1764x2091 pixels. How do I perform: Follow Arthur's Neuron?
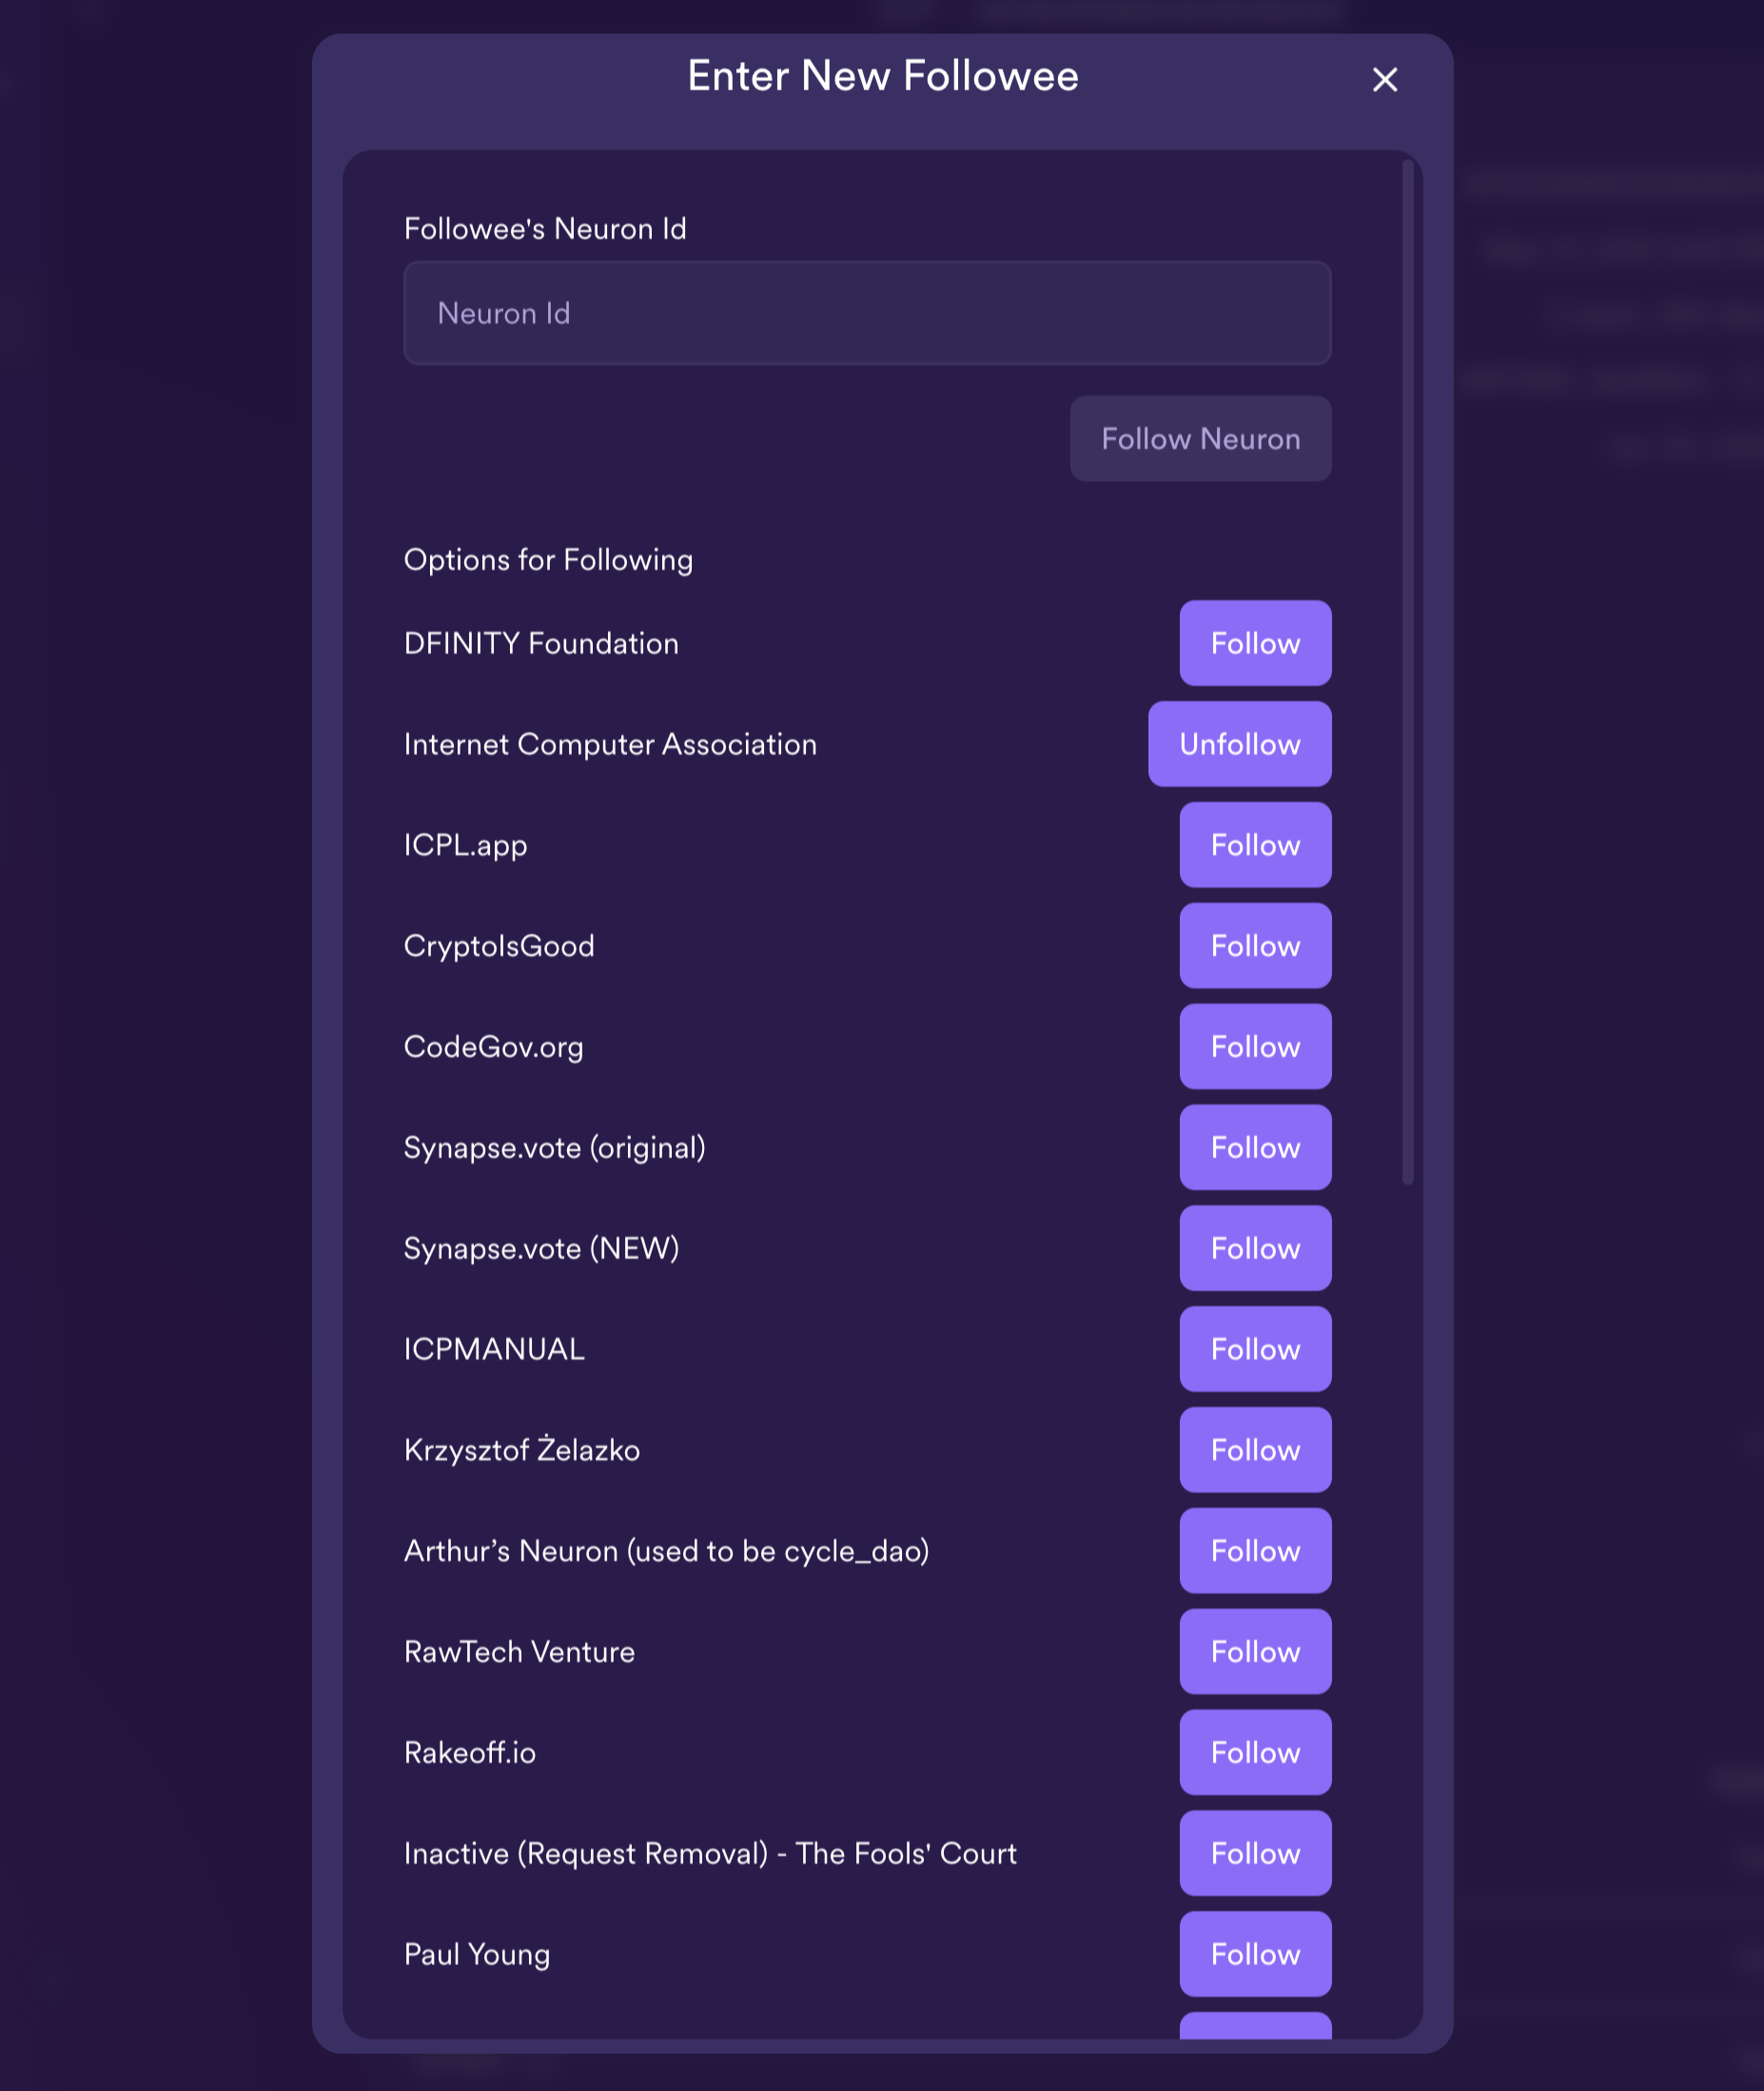click(x=1255, y=1551)
